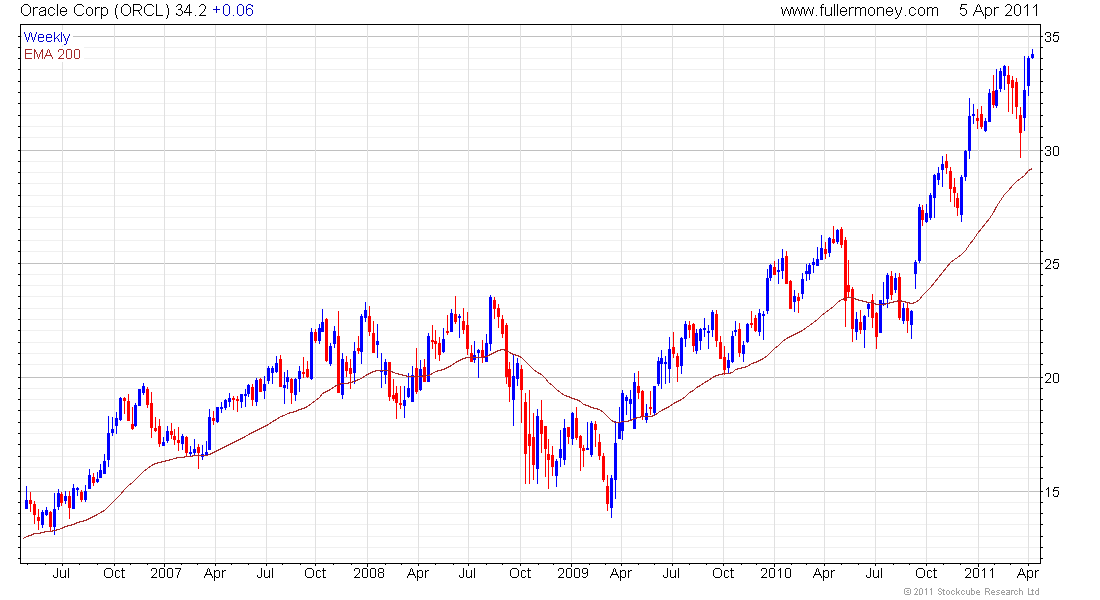Click the 2008 year axis label

(369, 573)
